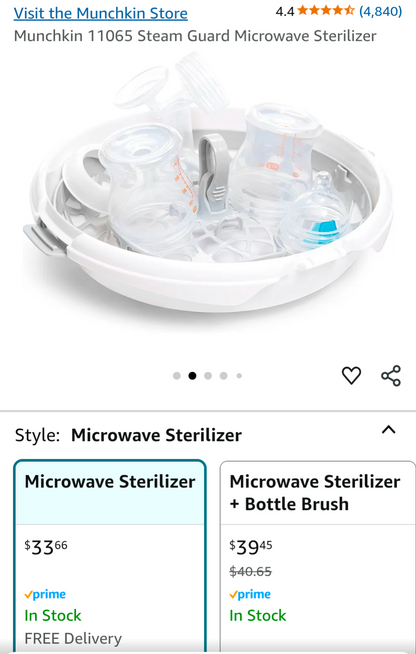Screen dimensions: 416x654
Task: Select third image carousel dot
Action: point(208,376)
